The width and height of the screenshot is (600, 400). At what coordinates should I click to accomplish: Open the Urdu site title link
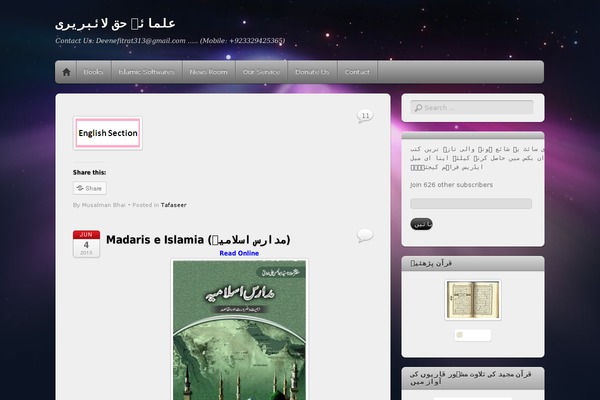(115, 24)
